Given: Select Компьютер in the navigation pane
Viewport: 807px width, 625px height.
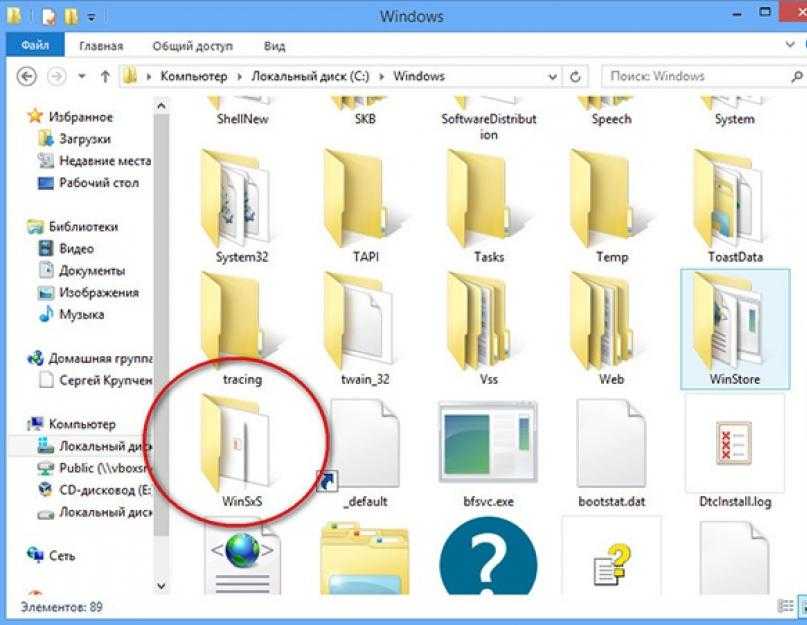Looking at the screenshot, I should point(82,424).
